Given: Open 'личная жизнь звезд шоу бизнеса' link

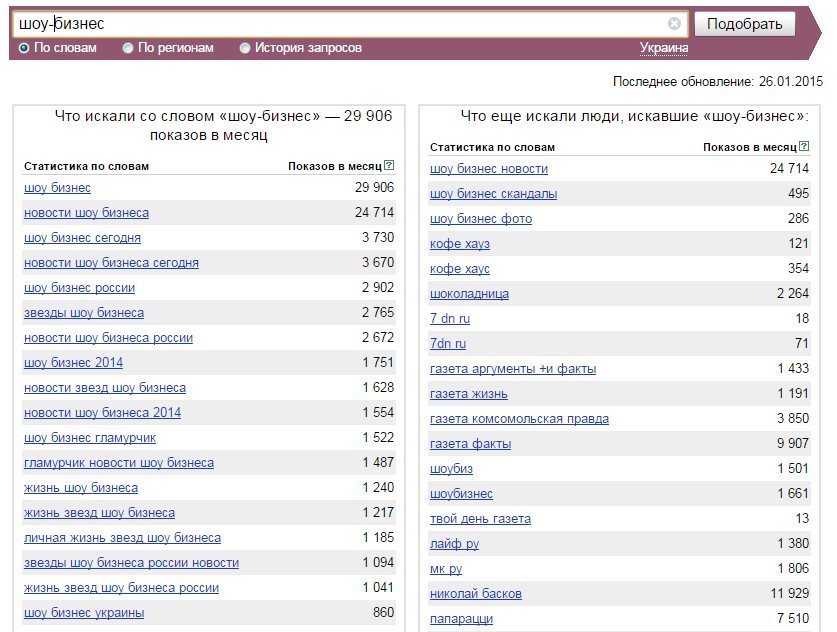Looking at the screenshot, I should tap(122, 538).
